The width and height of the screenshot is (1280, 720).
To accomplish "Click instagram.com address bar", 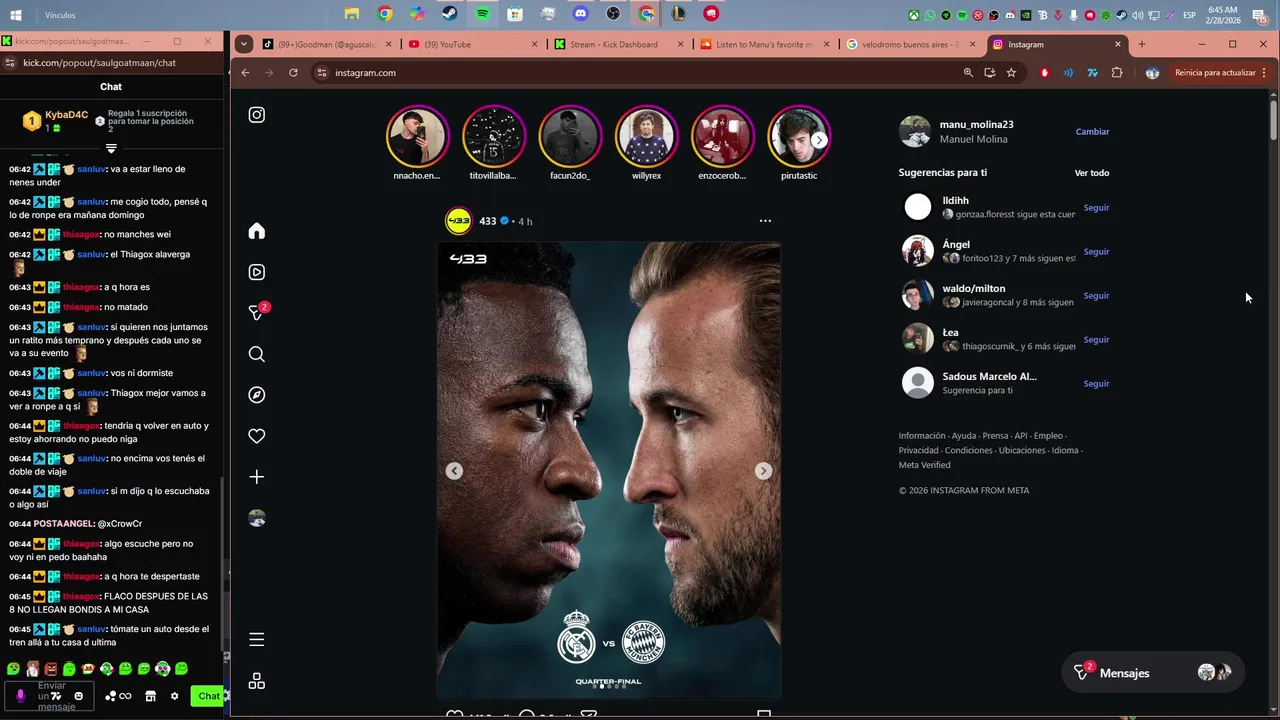I will [x=640, y=73].
